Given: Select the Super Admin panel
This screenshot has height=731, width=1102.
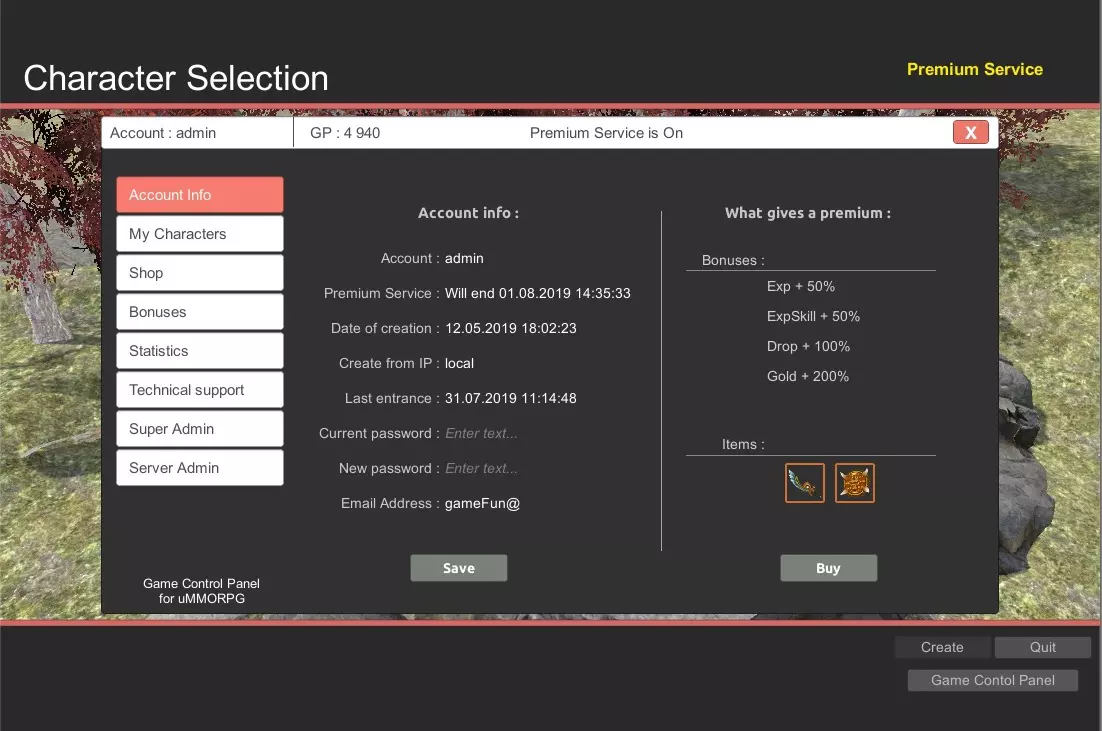Looking at the screenshot, I should tap(199, 428).
